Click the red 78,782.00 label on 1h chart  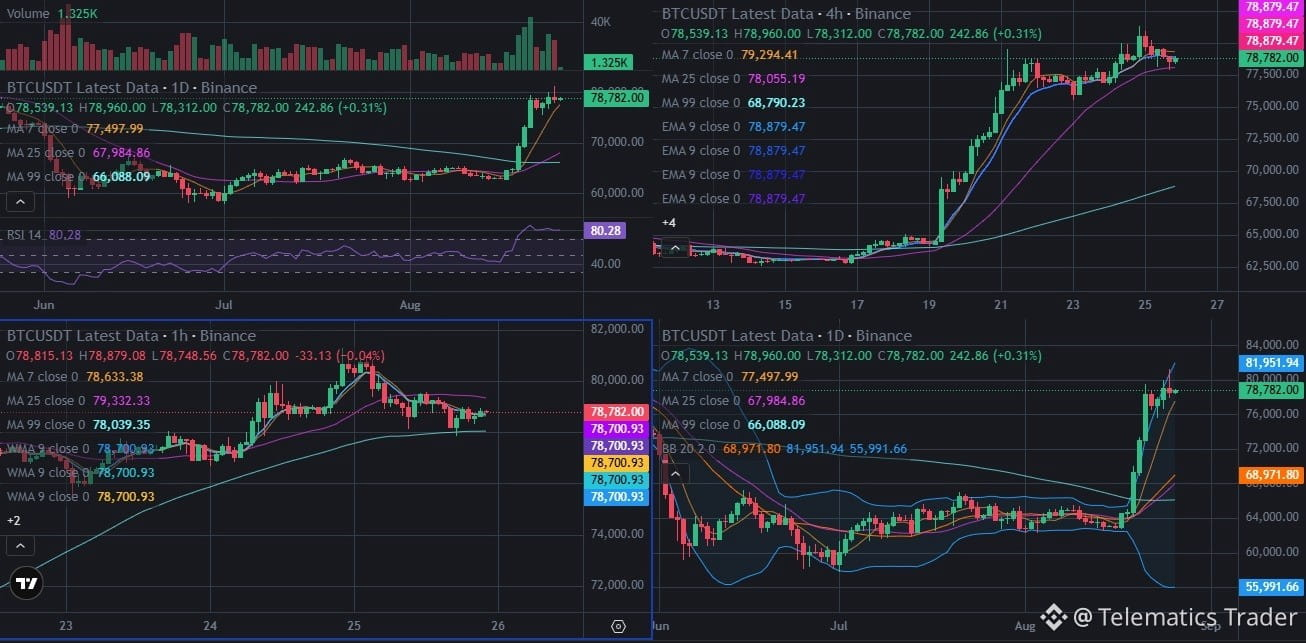click(616, 411)
